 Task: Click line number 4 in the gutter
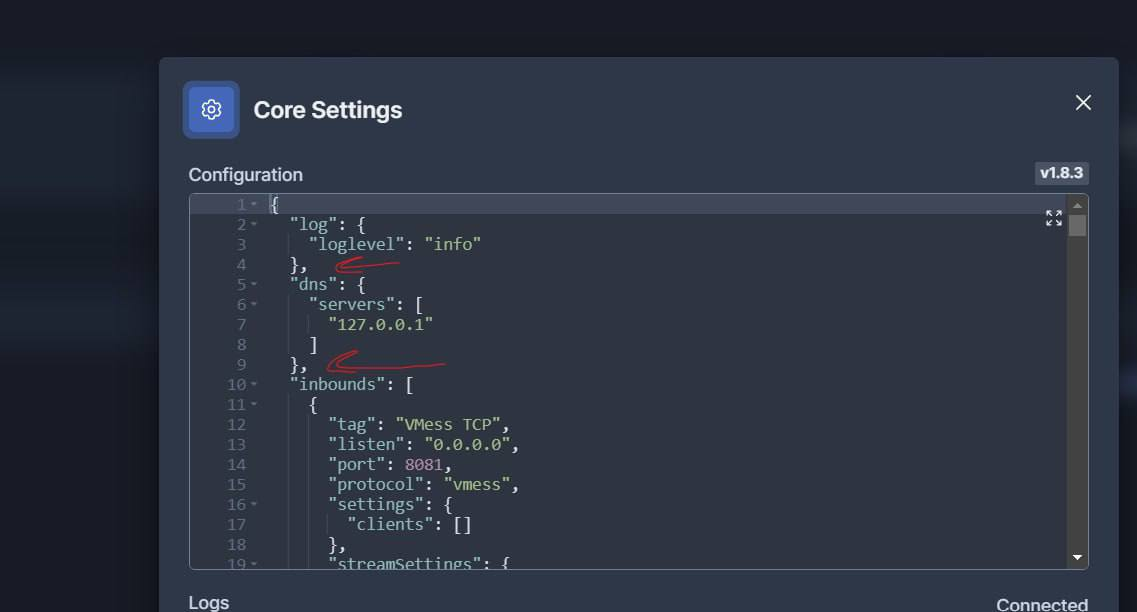click(x=241, y=264)
